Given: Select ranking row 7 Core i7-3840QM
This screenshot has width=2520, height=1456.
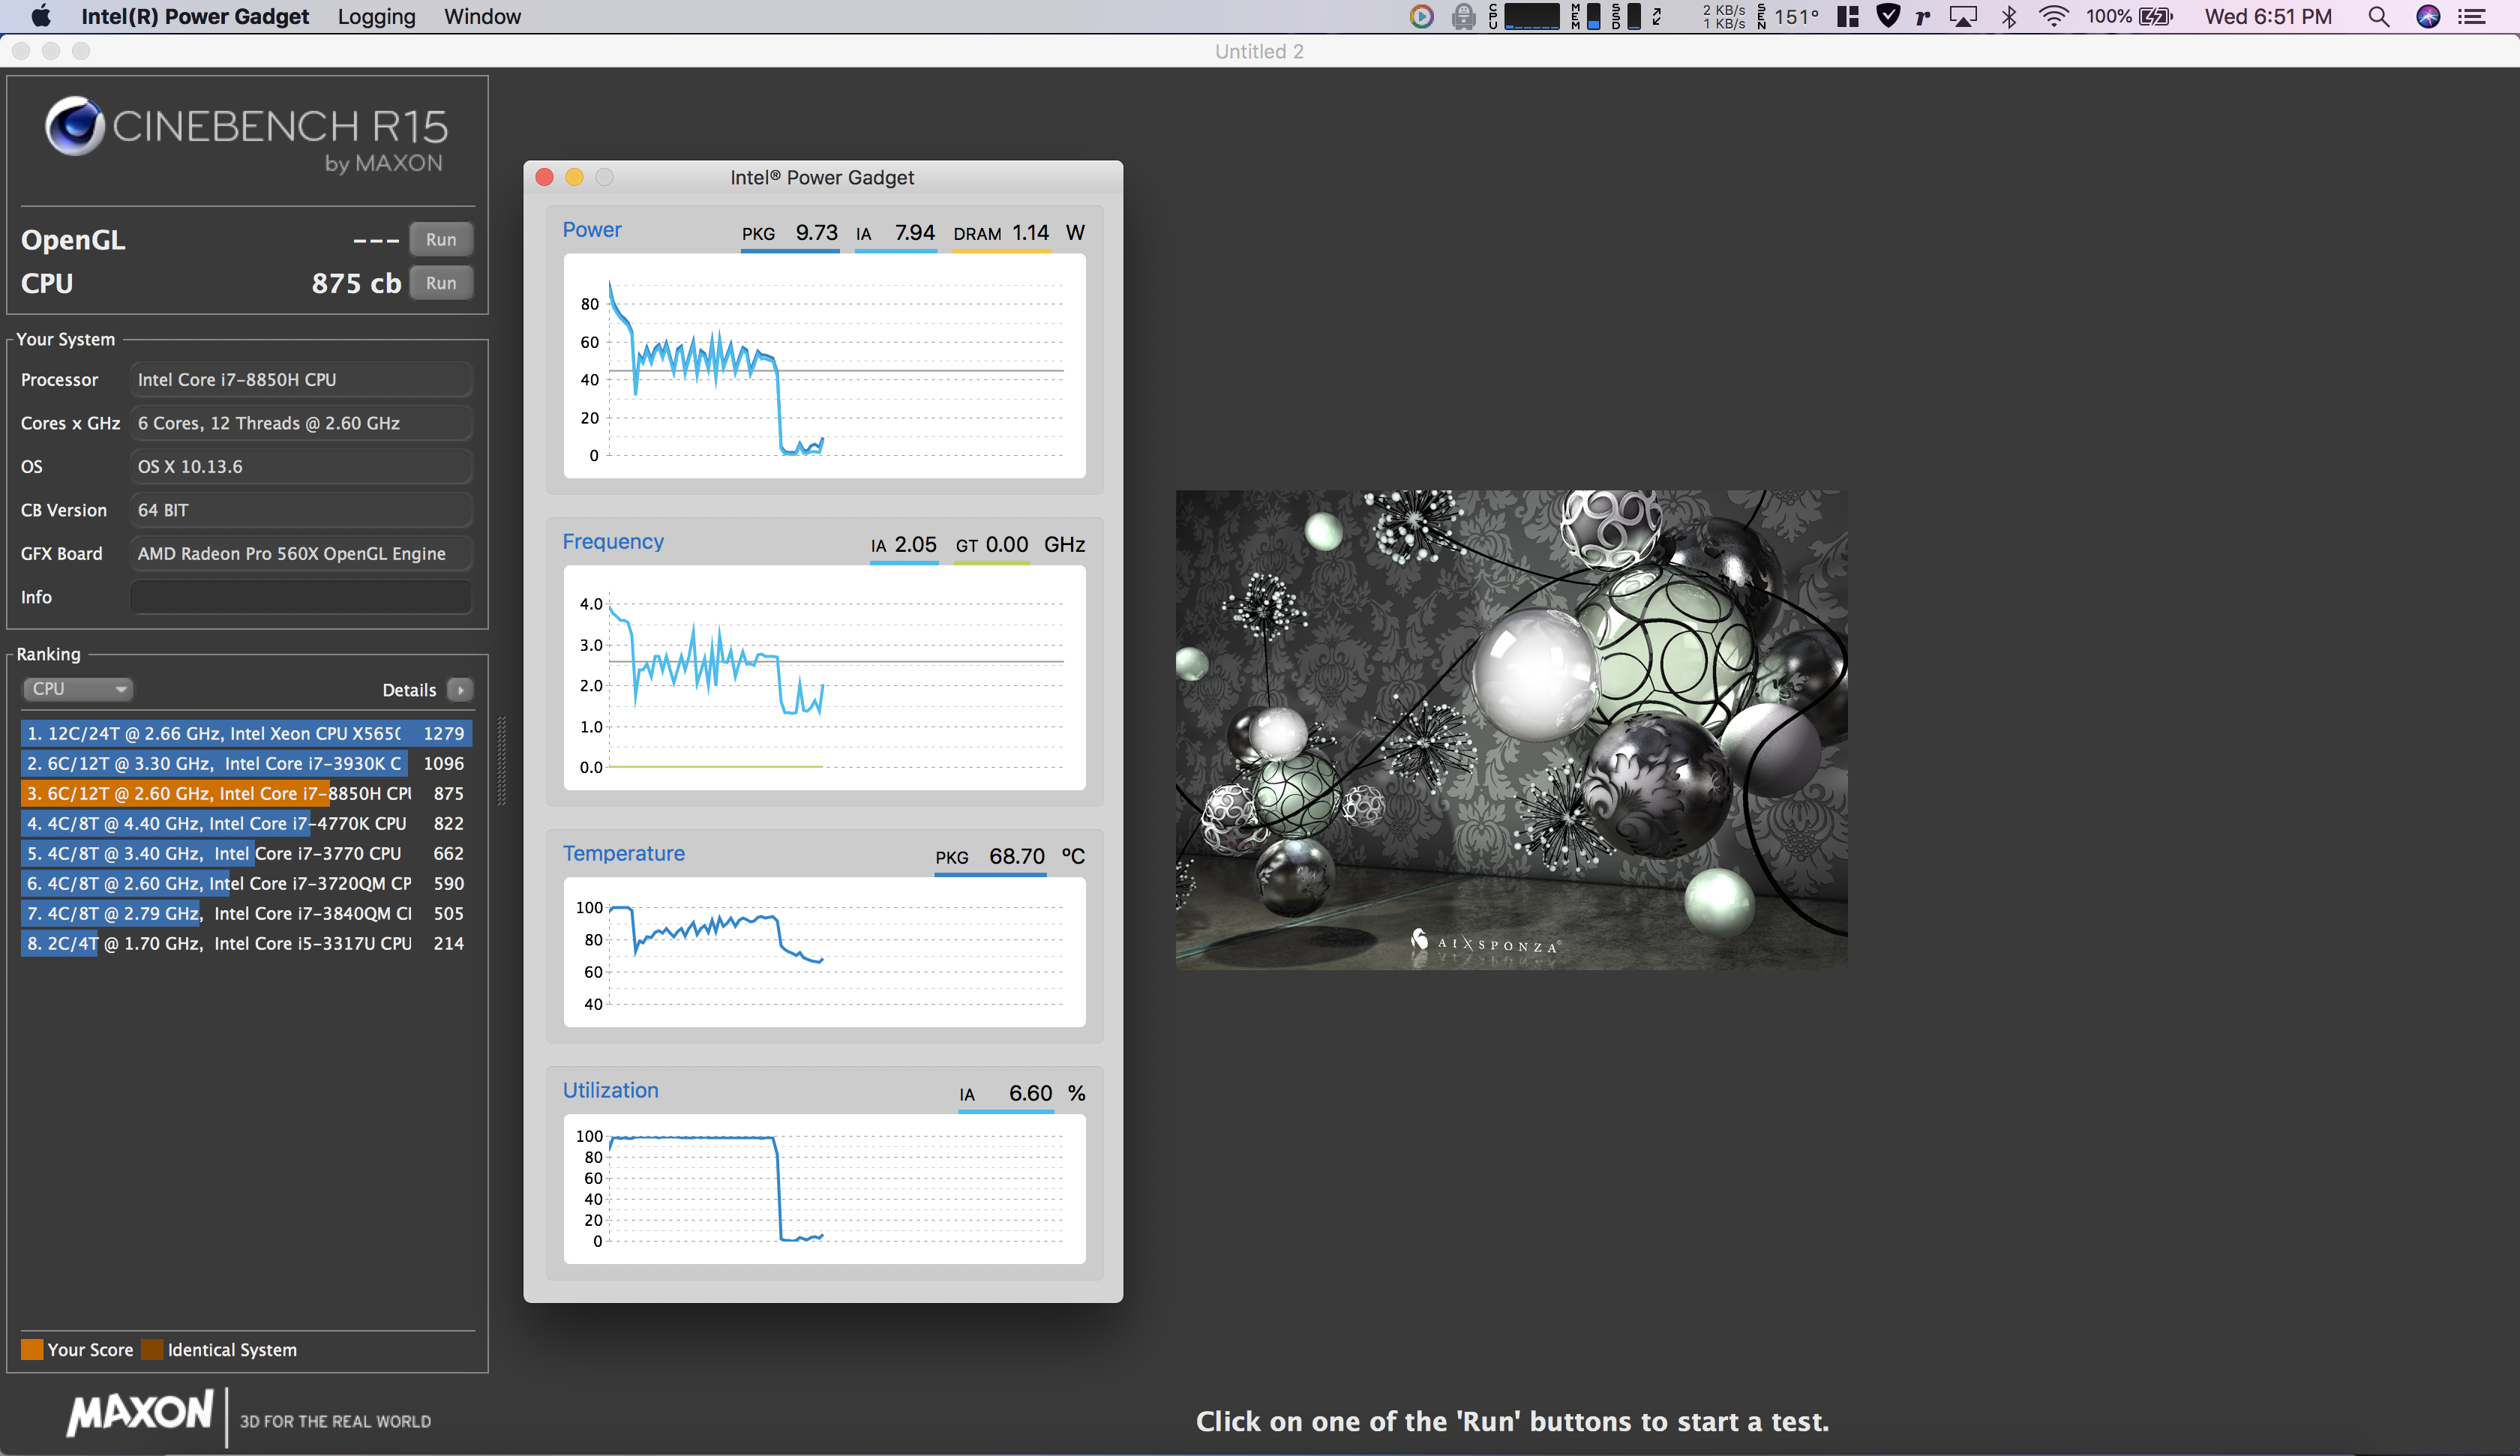Looking at the screenshot, I should click(x=246, y=913).
